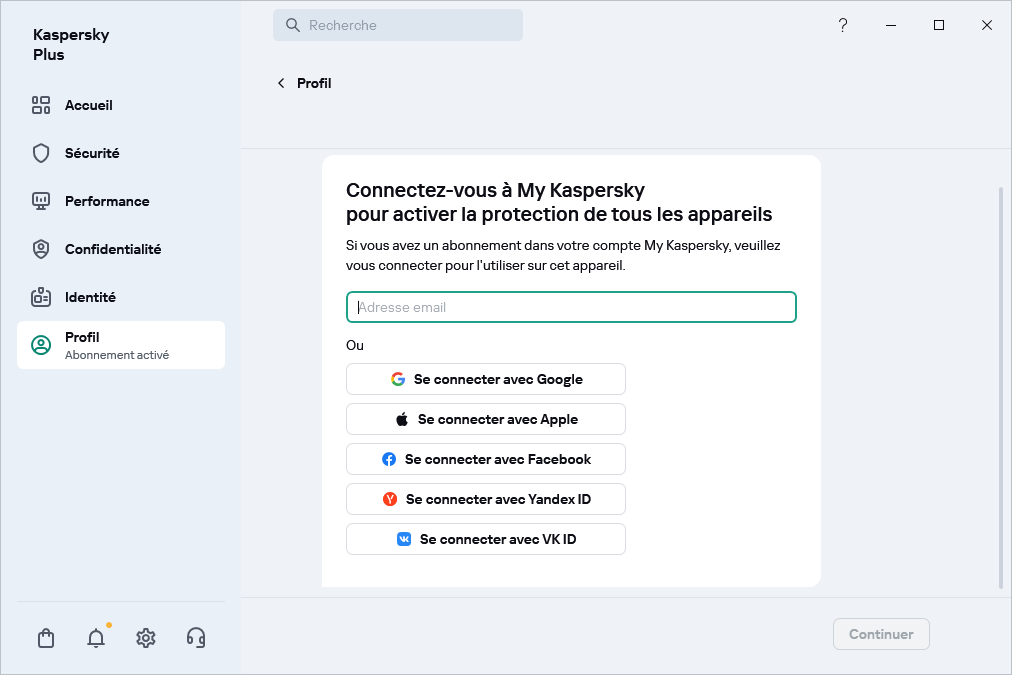1012x675 pixels.
Task: Open the Performance monitor section
Action: click(x=40, y=201)
